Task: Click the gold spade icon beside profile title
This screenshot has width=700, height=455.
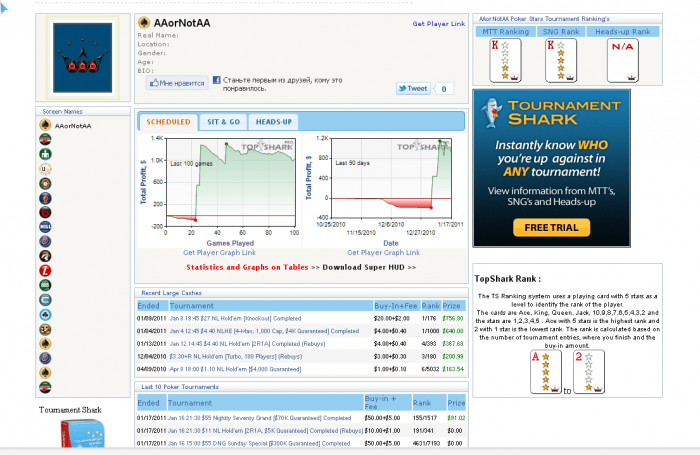Action: tap(144, 23)
